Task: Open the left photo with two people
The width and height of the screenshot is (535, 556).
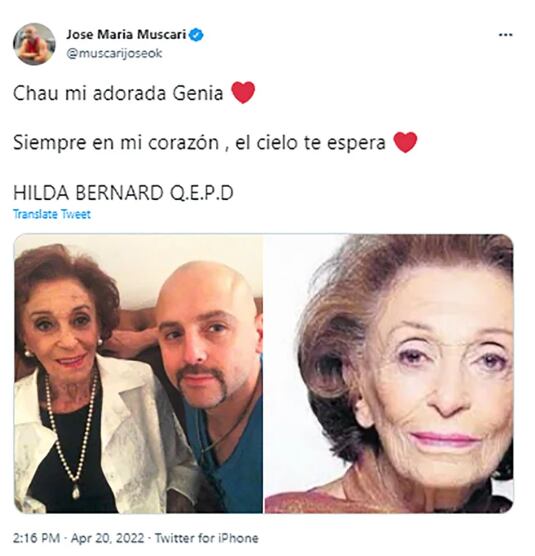Action: [x=139, y=373]
